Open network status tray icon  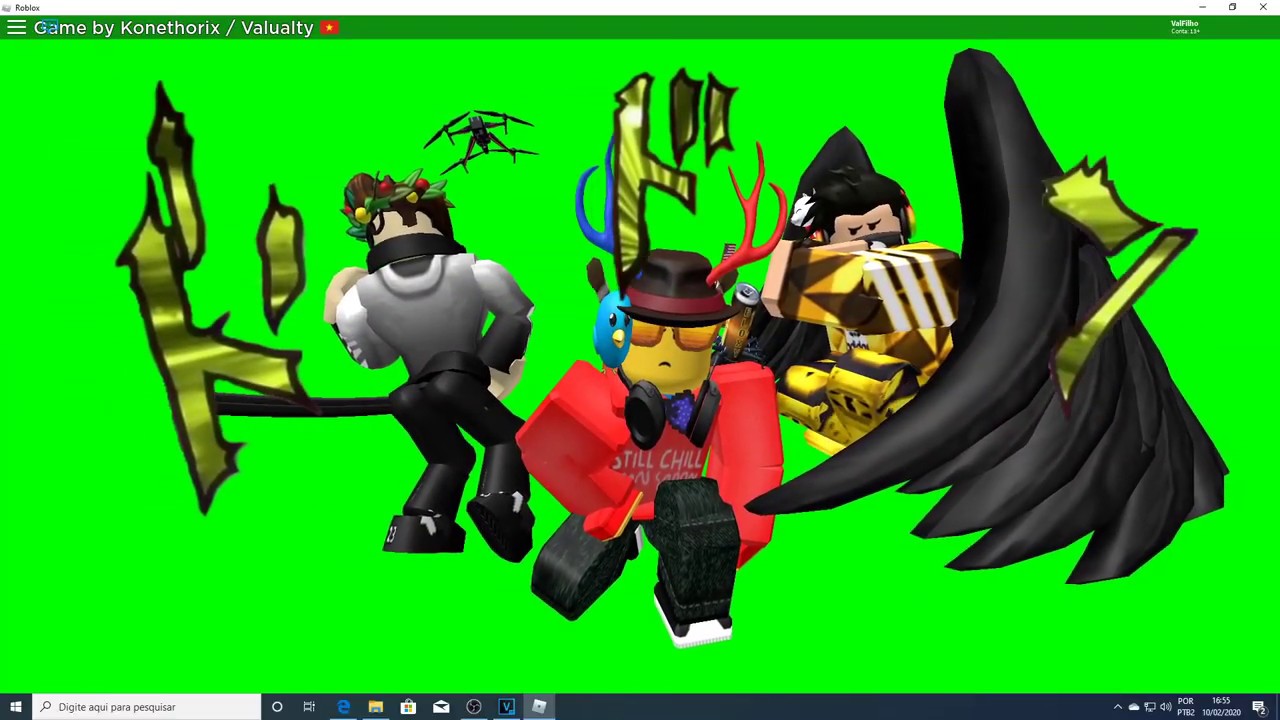[x=1150, y=707]
